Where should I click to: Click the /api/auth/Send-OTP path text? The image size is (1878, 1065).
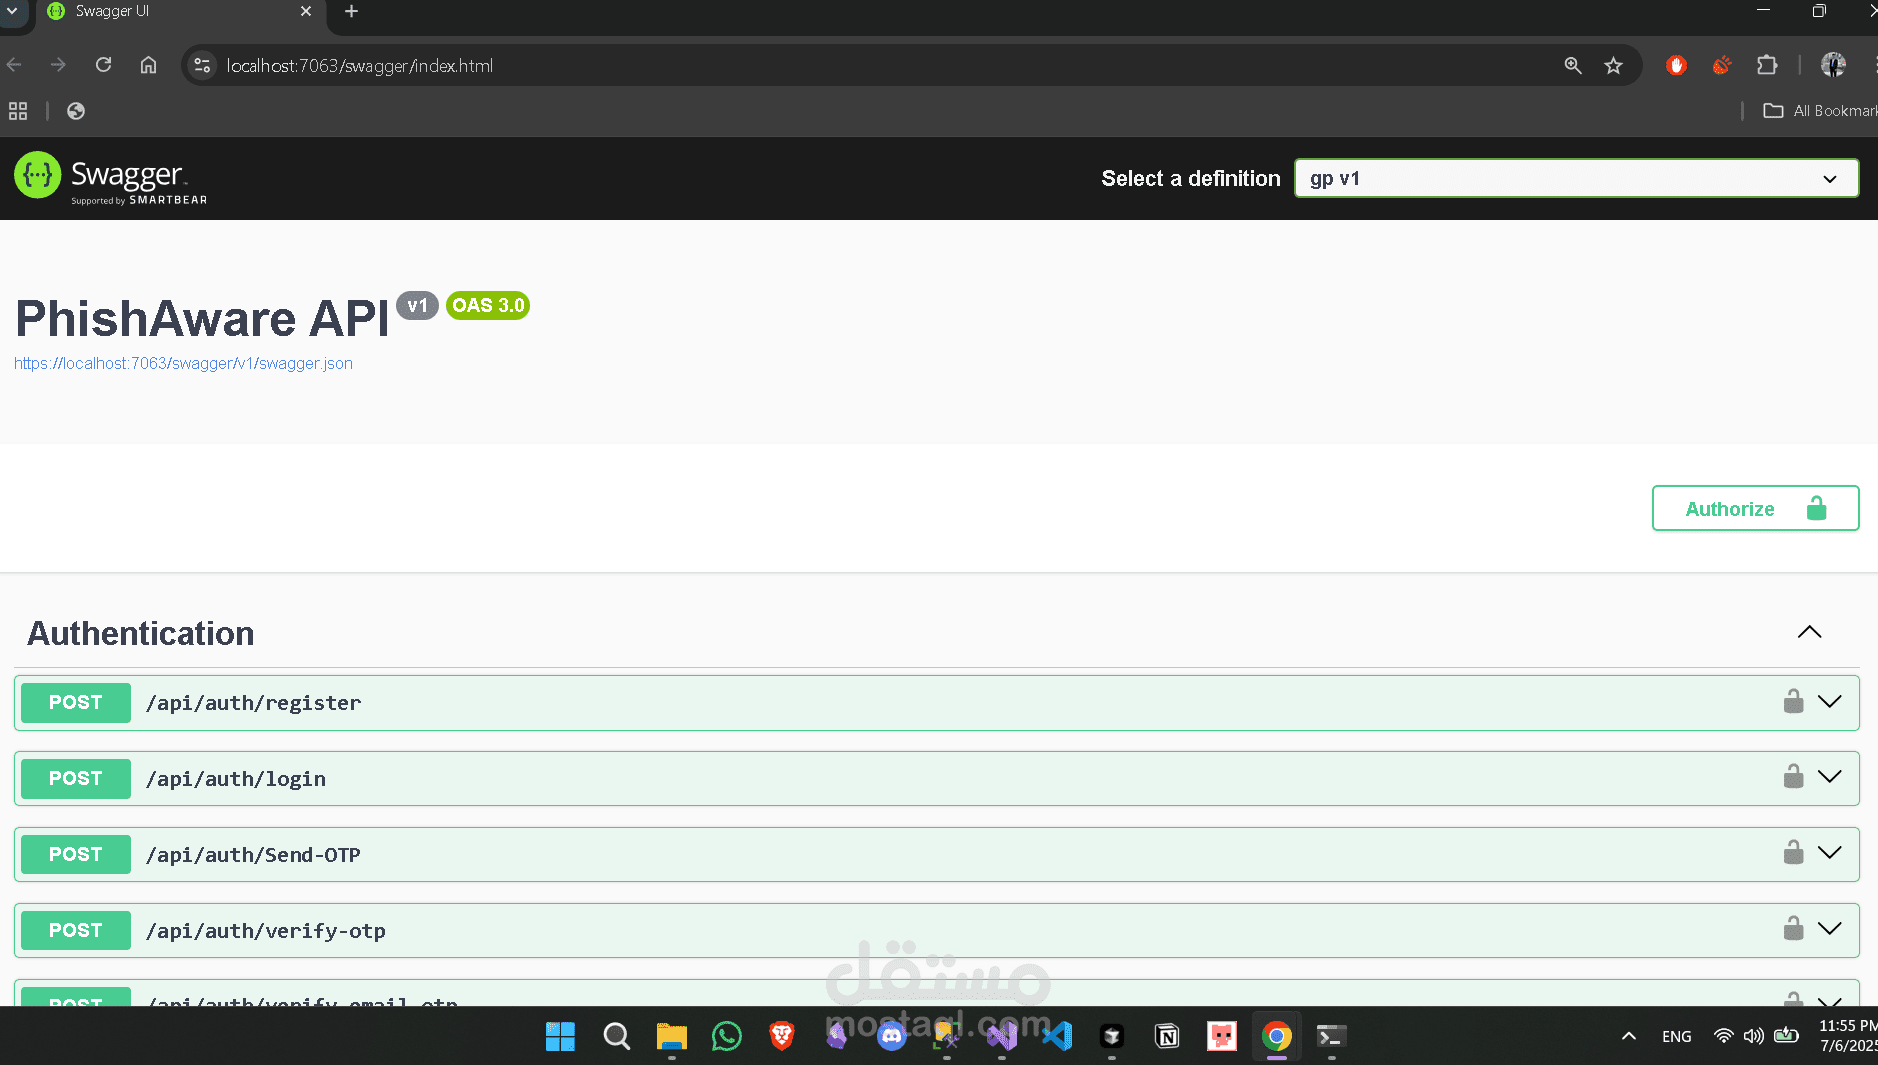tap(253, 855)
